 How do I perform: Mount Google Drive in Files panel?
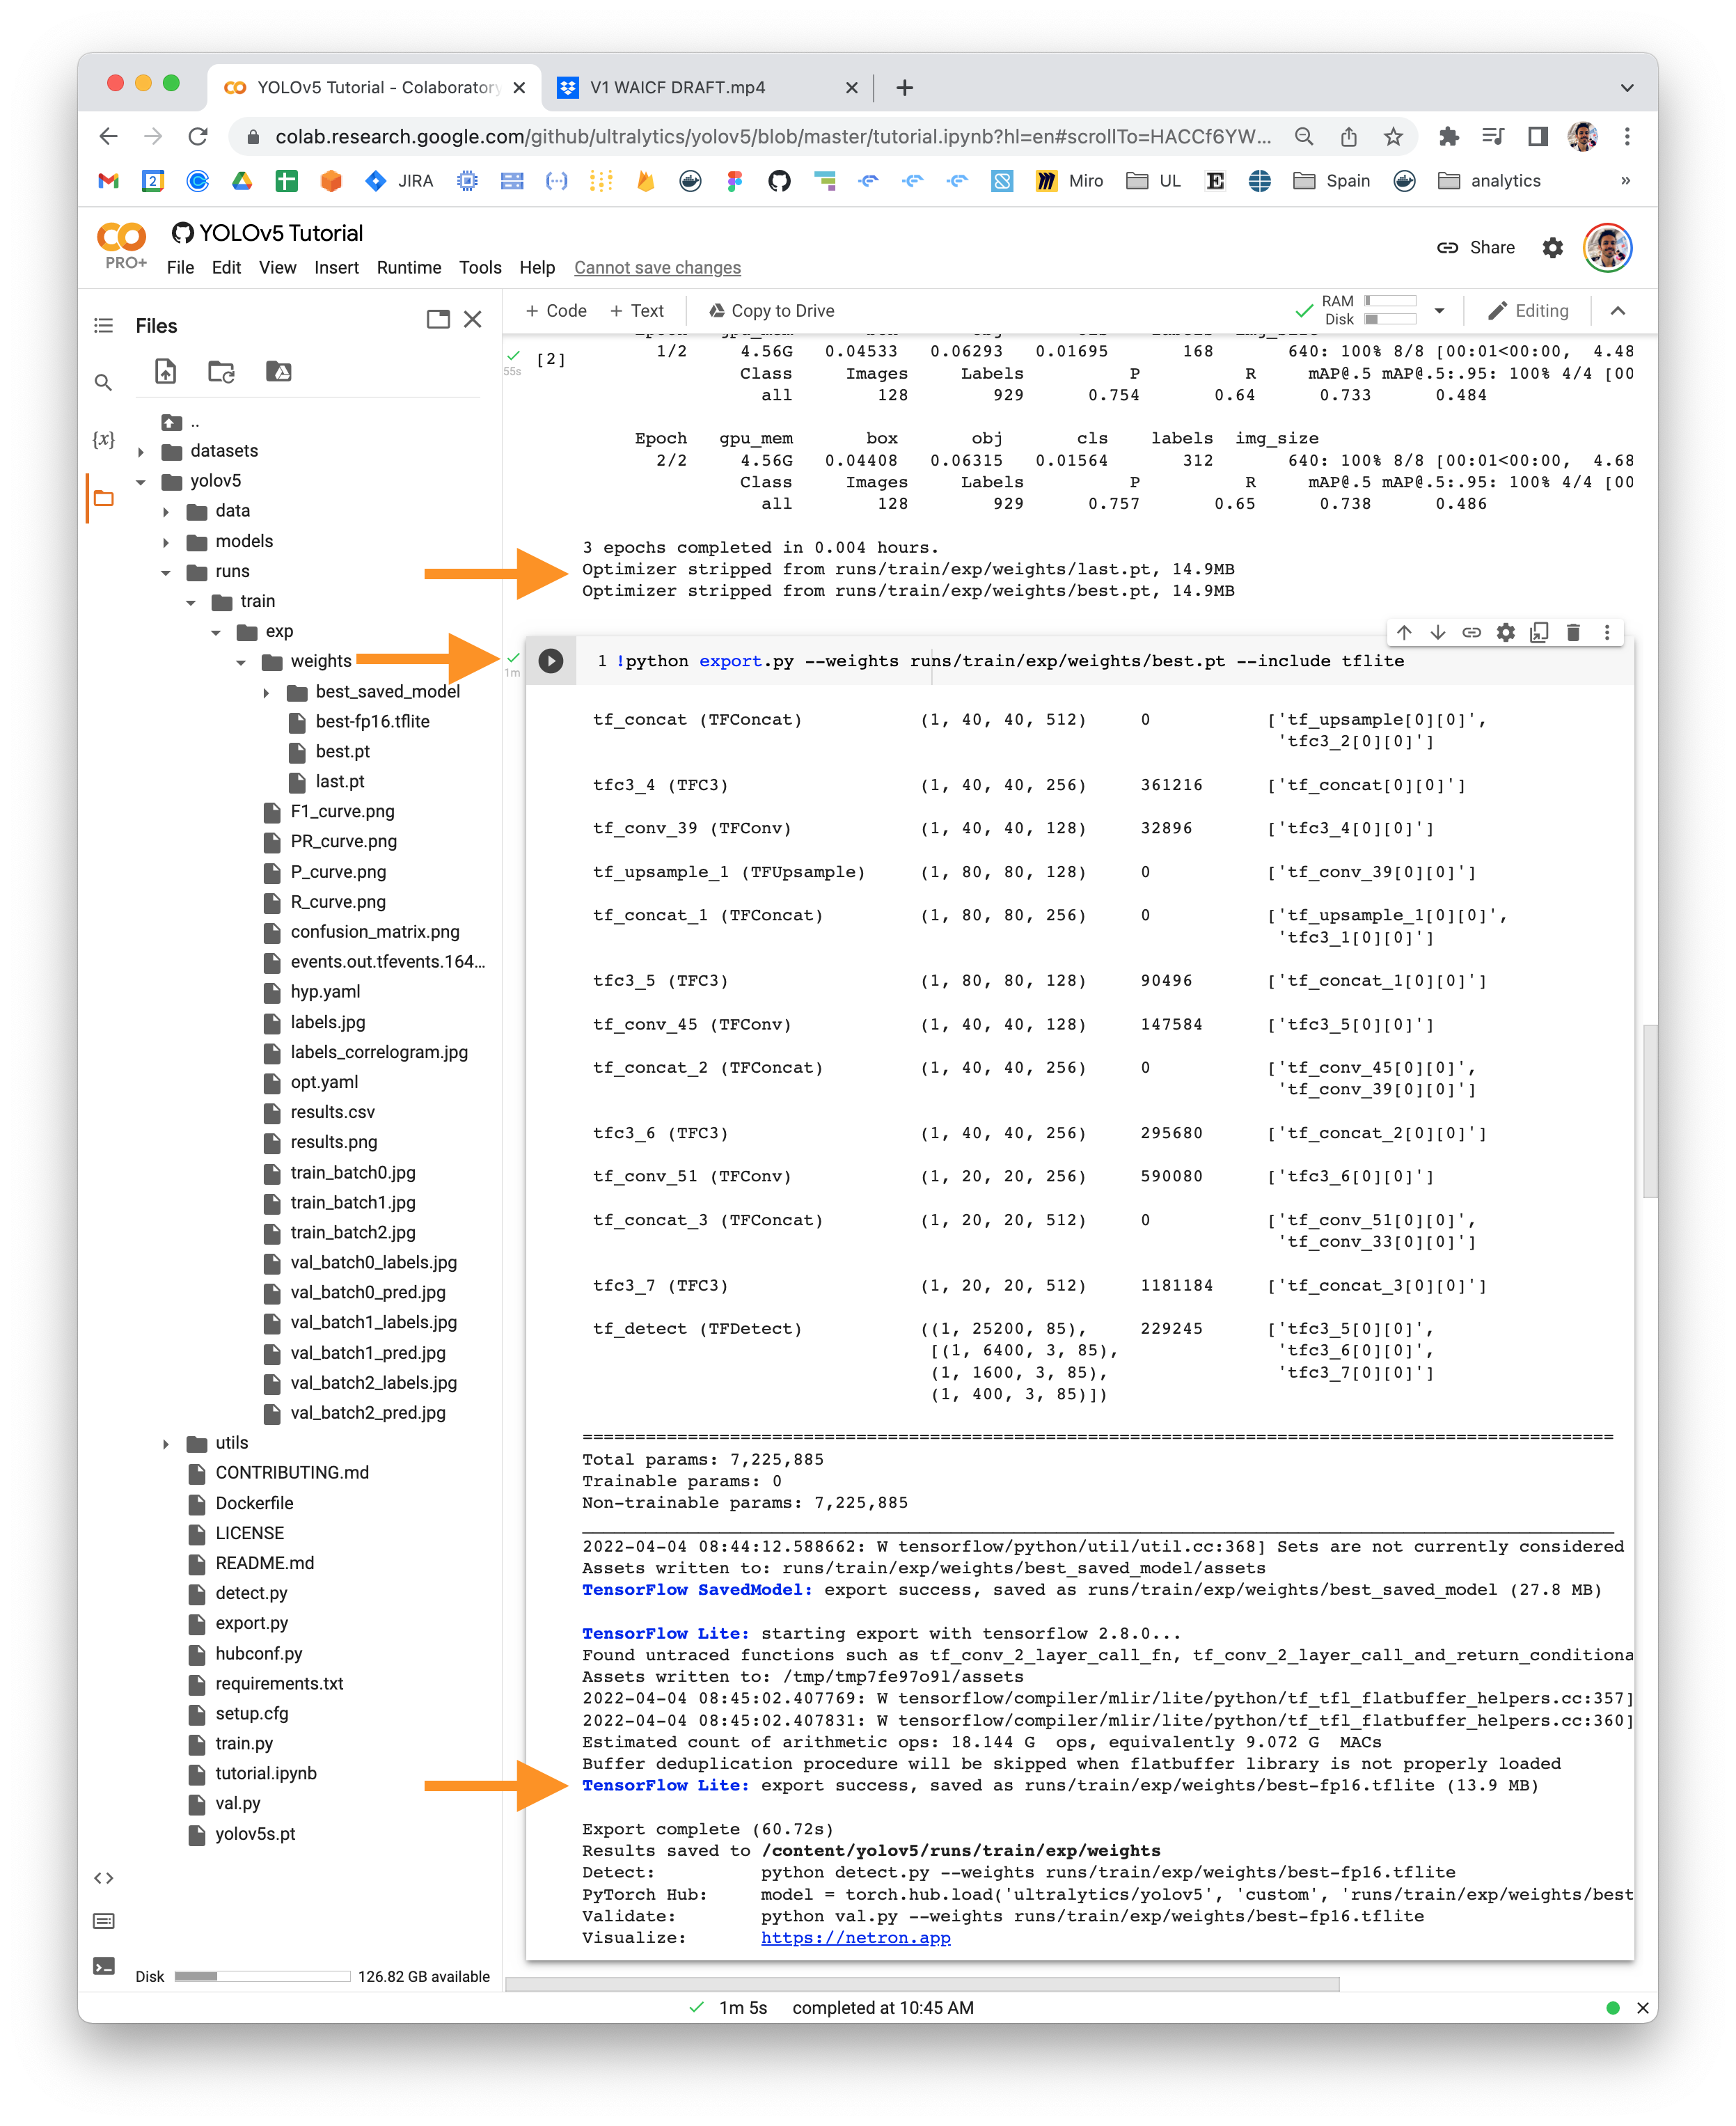click(280, 371)
